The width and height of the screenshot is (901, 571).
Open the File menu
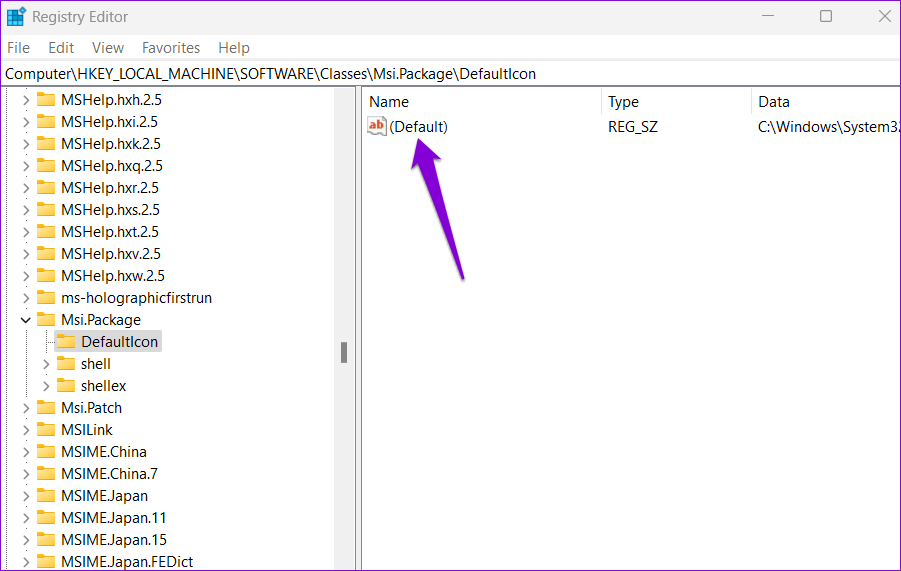point(19,48)
